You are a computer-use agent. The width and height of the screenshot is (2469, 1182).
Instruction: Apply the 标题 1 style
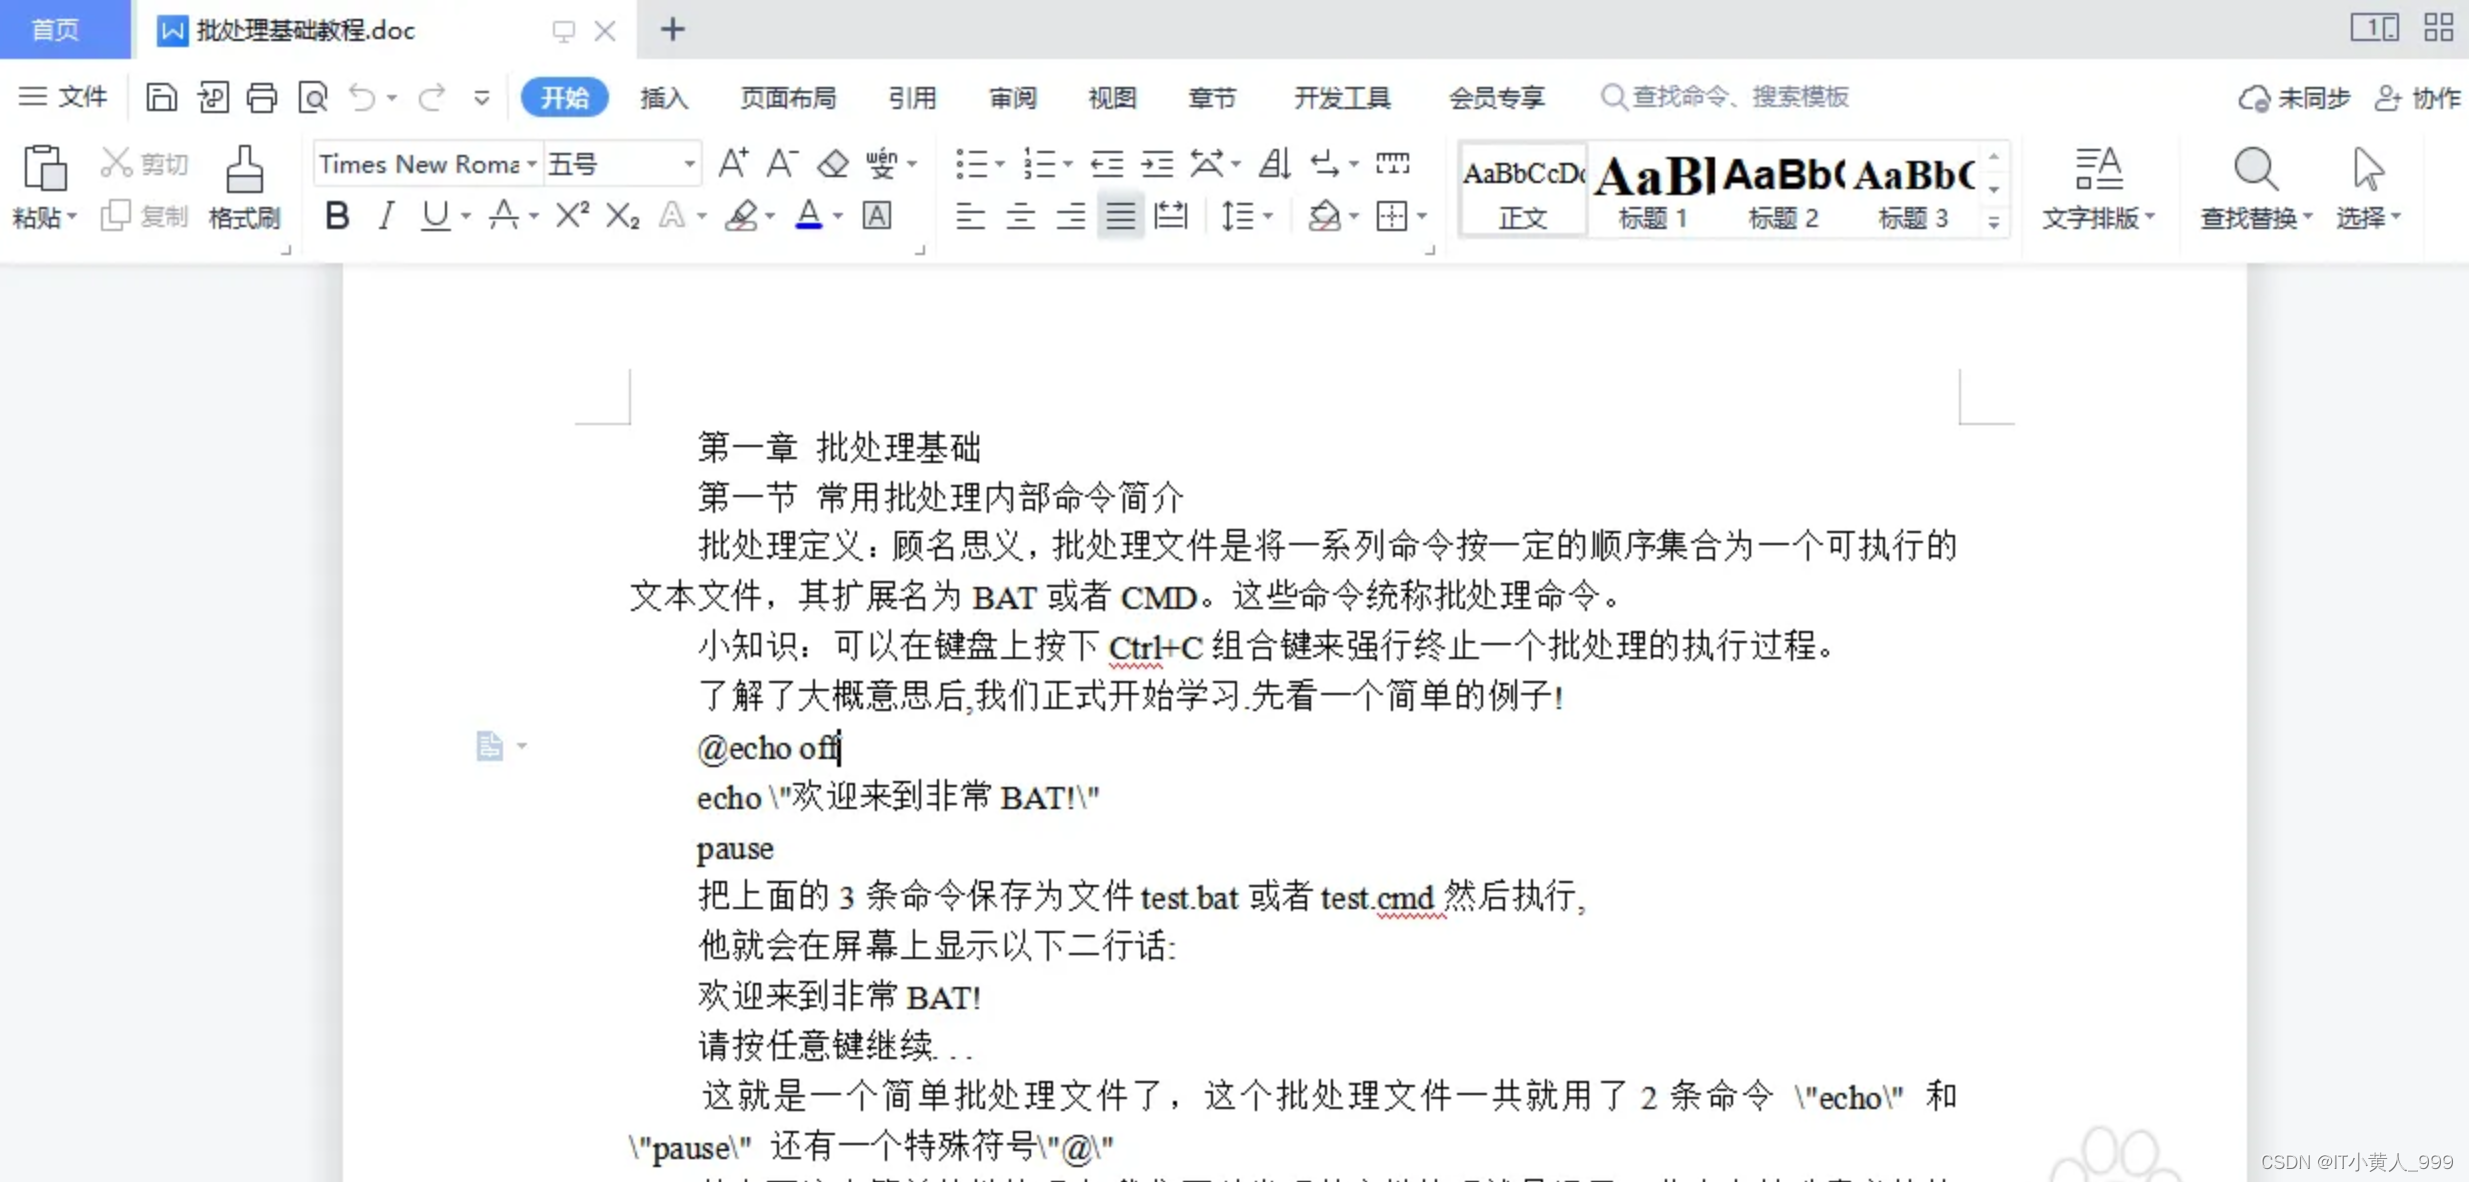[1652, 190]
